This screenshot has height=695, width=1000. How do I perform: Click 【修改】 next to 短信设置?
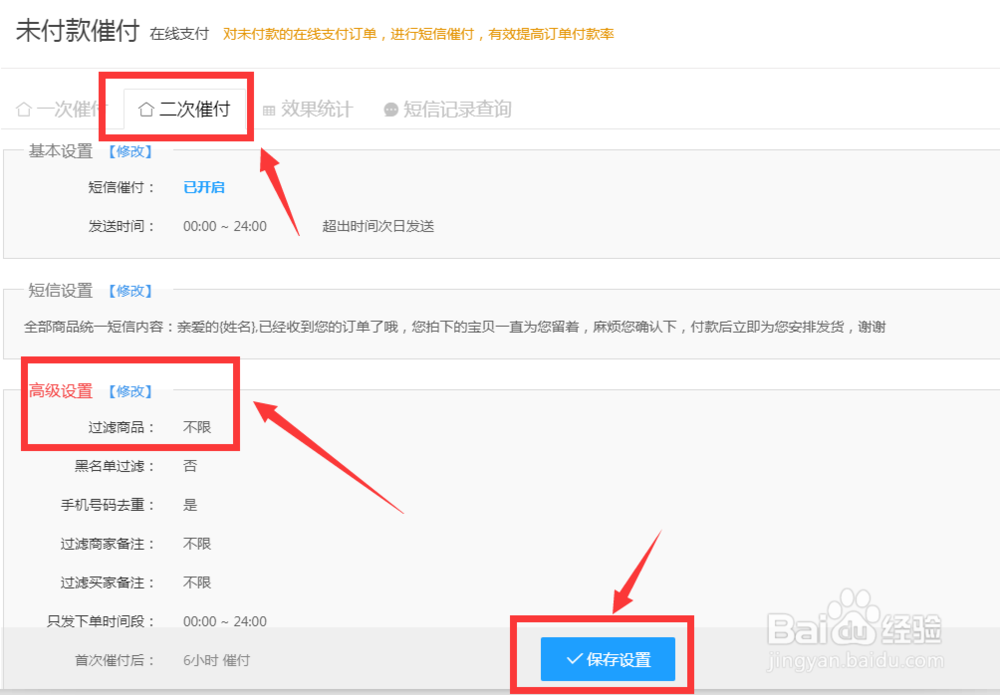click(x=130, y=291)
